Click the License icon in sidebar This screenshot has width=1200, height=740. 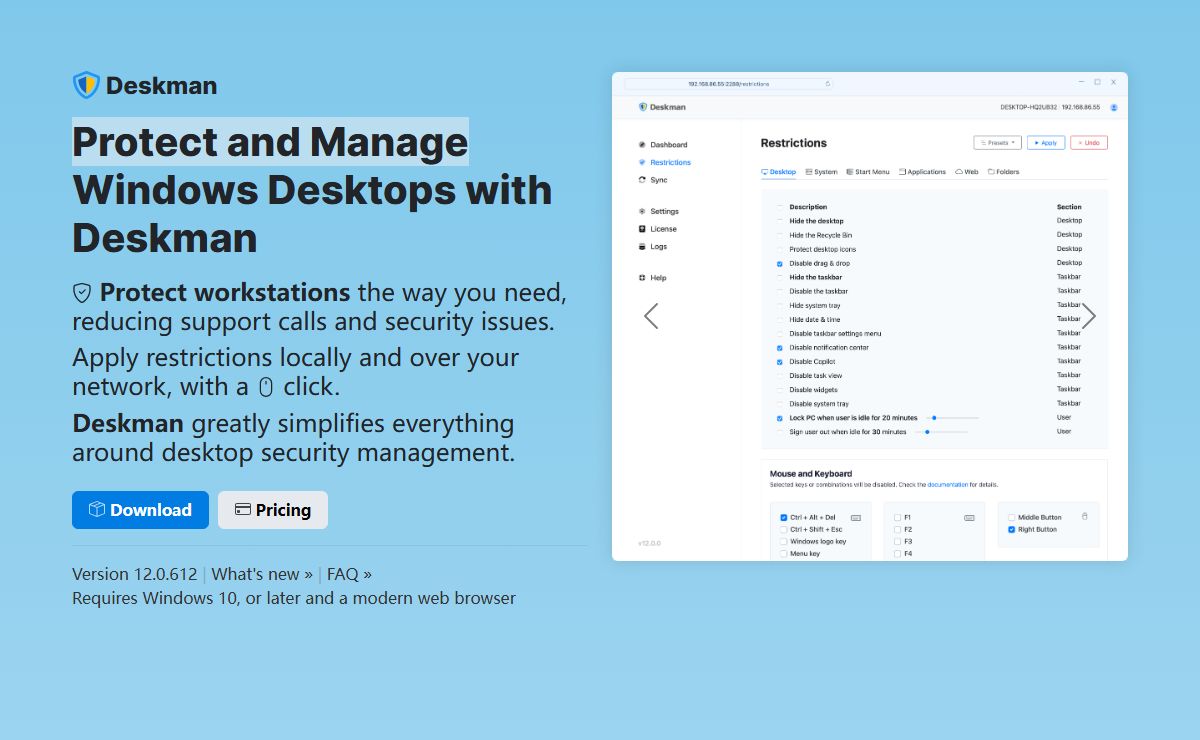click(x=642, y=229)
